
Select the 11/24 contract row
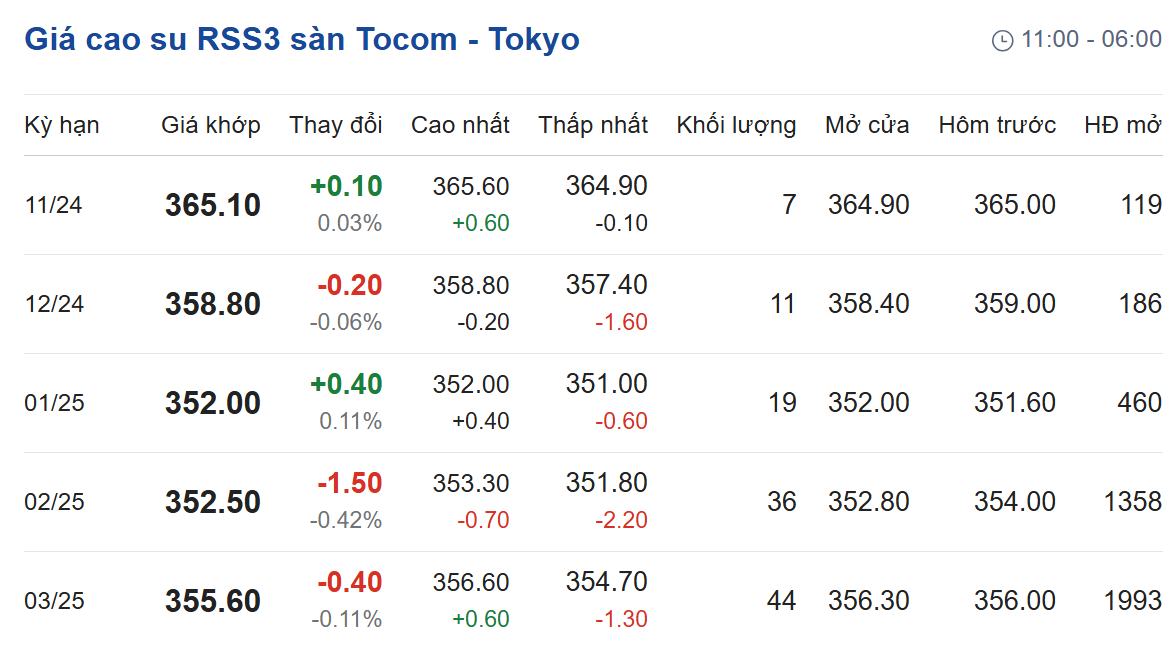click(593, 205)
